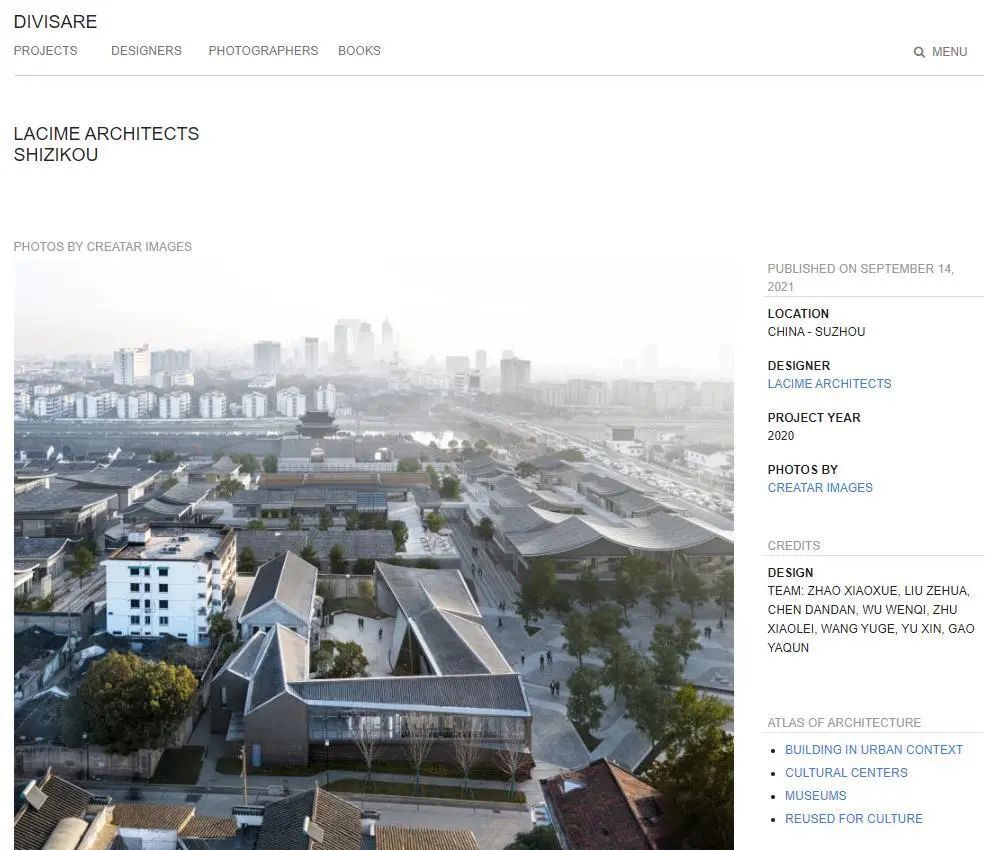Open the BOOKS section
The width and height of the screenshot is (997, 850).
(x=359, y=51)
